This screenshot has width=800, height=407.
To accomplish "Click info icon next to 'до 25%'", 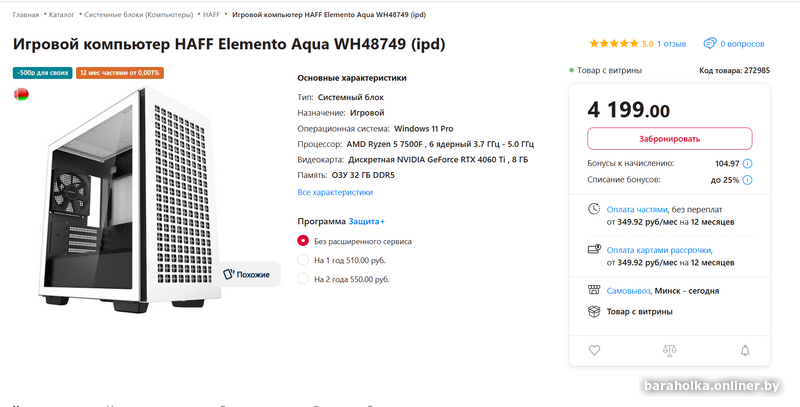I will pyautogui.click(x=748, y=180).
